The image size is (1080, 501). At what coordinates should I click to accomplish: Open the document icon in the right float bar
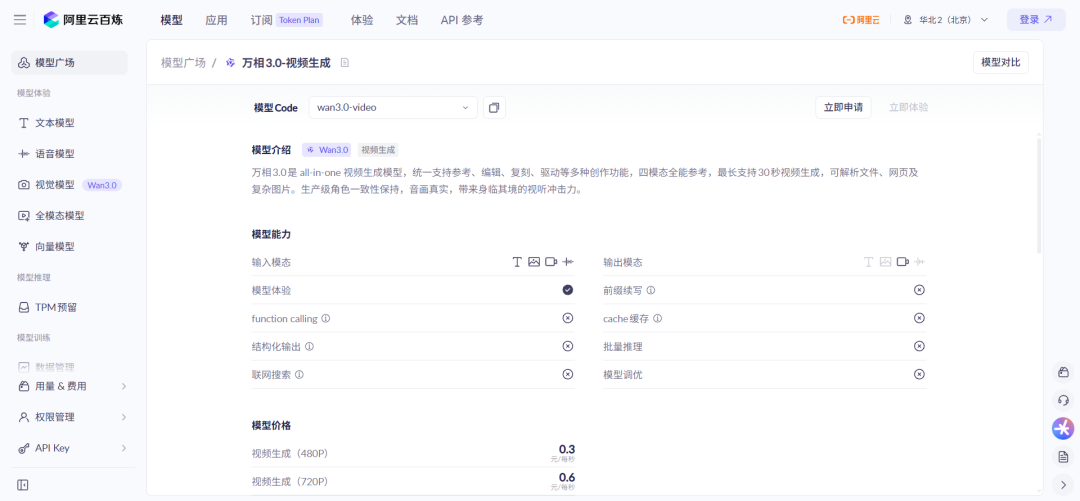pos(1063,457)
